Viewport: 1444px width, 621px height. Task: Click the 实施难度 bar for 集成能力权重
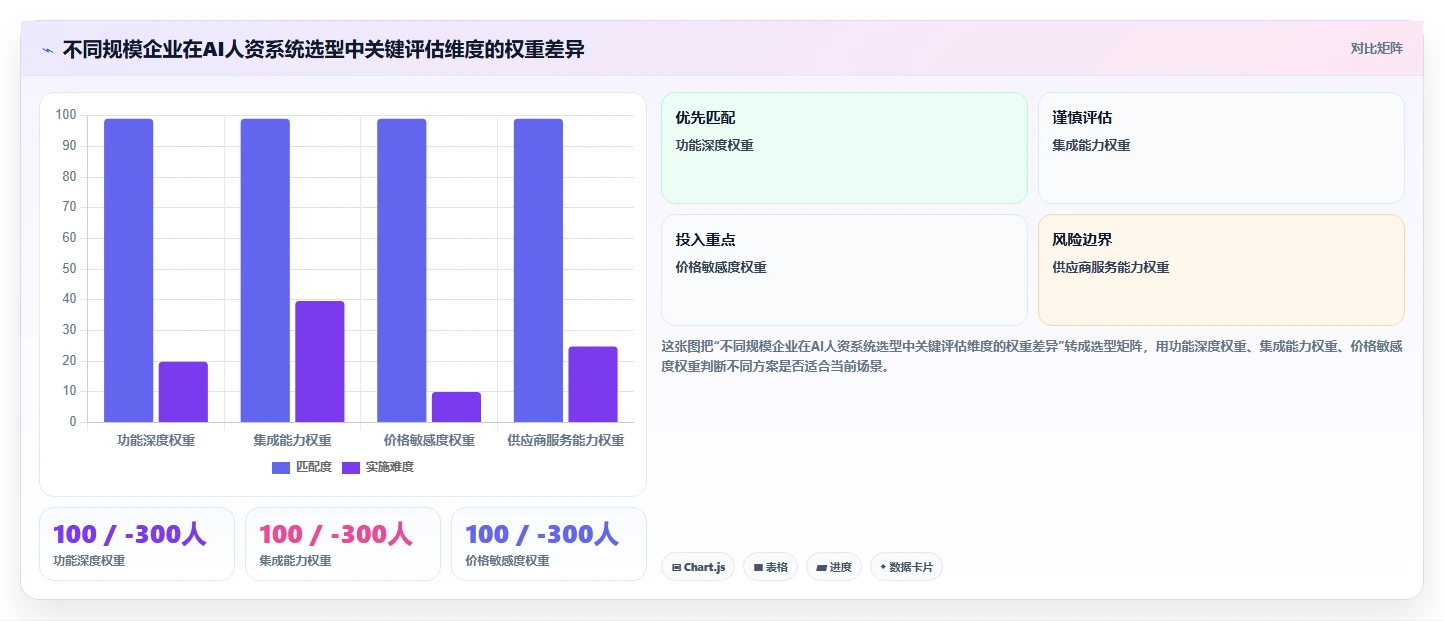click(x=320, y=361)
